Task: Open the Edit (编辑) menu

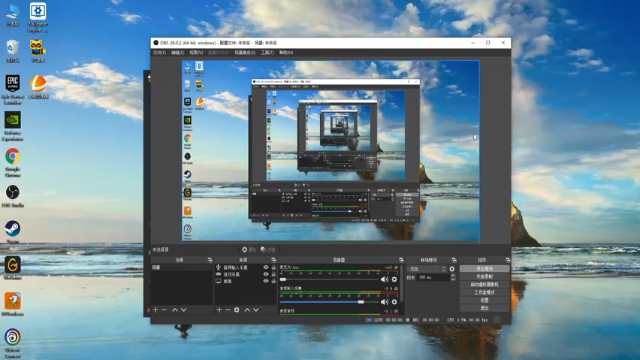Action: (177, 53)
